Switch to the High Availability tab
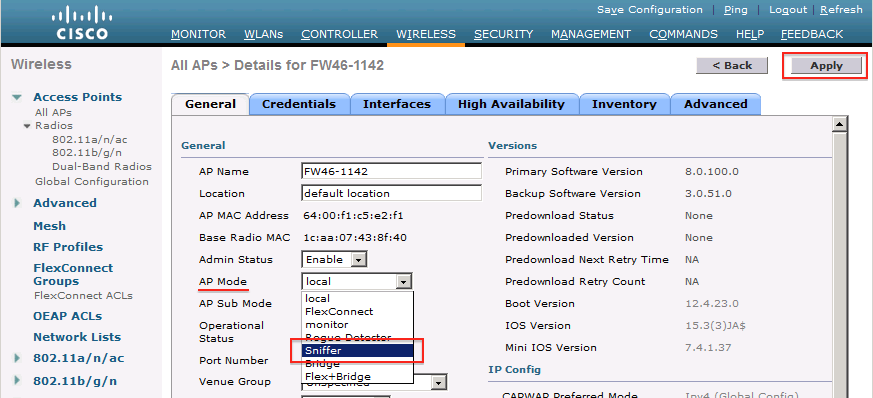This screenshot has height=398, width=873. 511,104
